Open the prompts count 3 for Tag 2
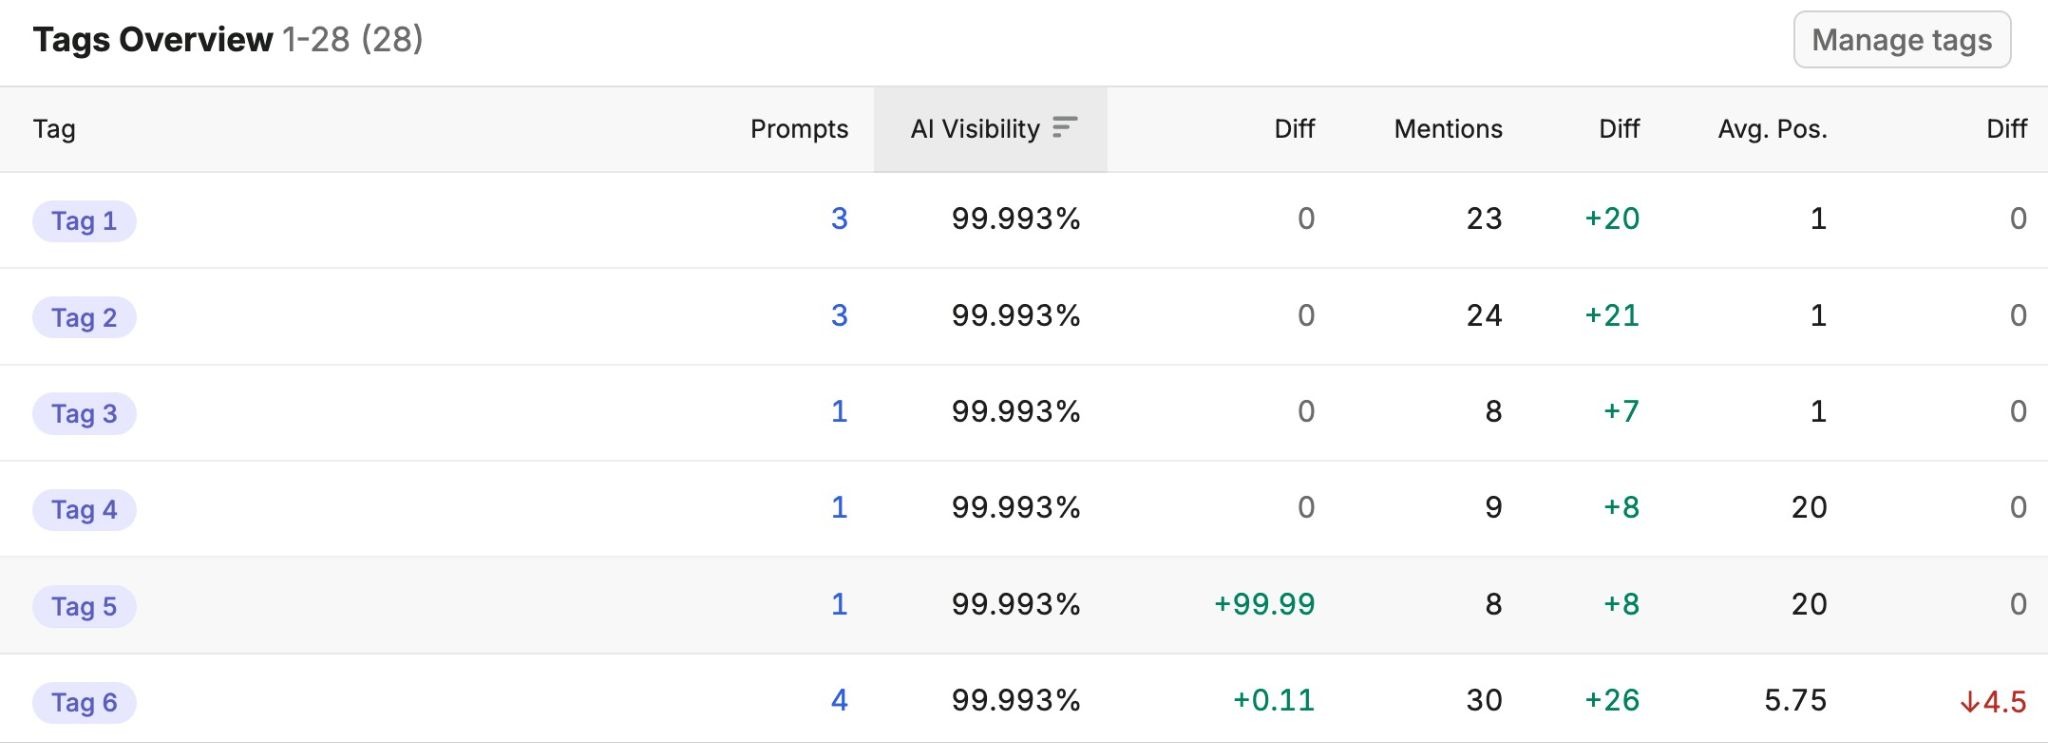2048x743 pixels. [x=839, y=316]
